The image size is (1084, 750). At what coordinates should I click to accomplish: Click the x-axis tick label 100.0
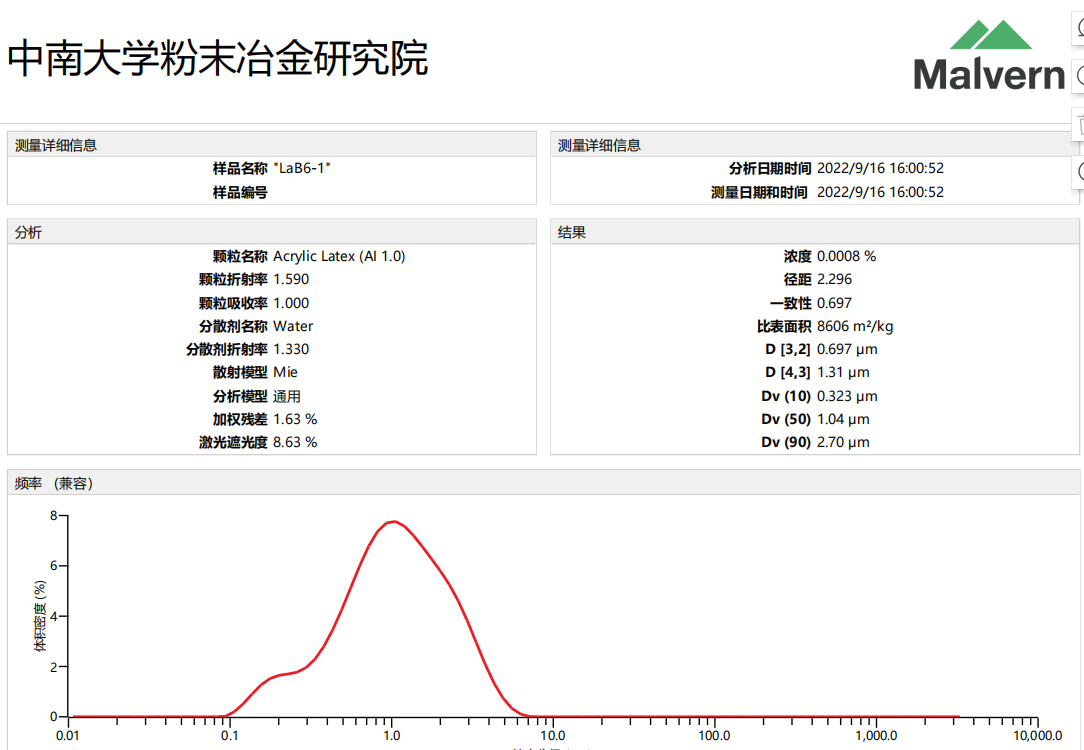(715, 735)
